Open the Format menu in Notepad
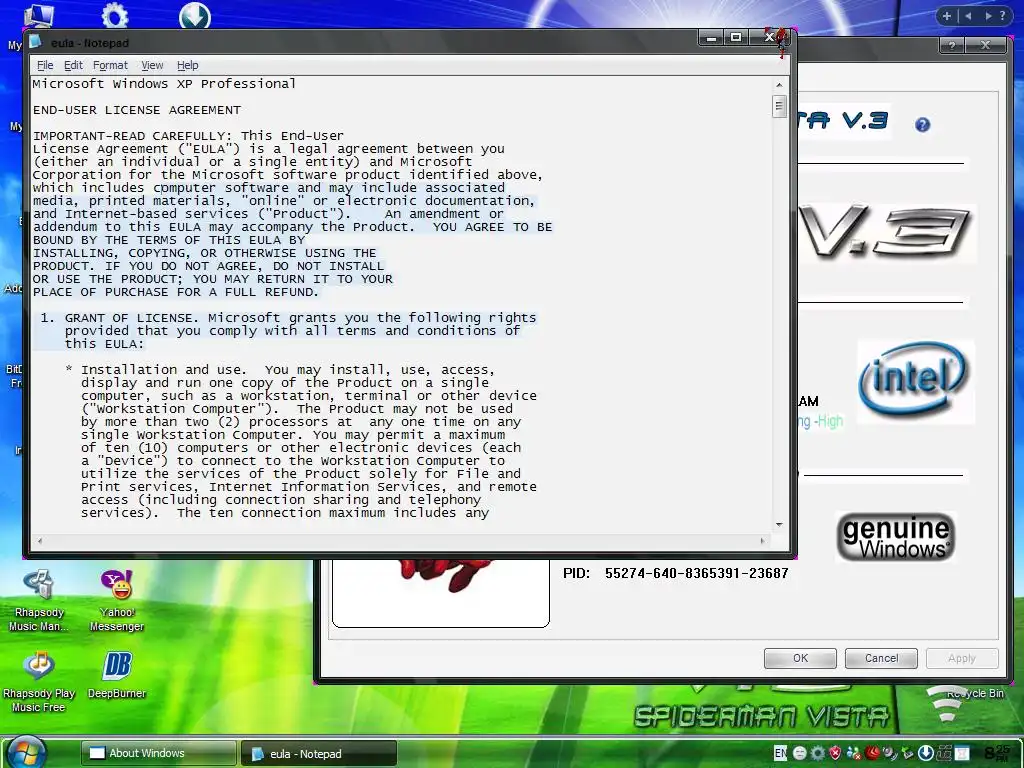Image resolution: width=1024 pixels, height=768 pixels. [x=110, y=65]
